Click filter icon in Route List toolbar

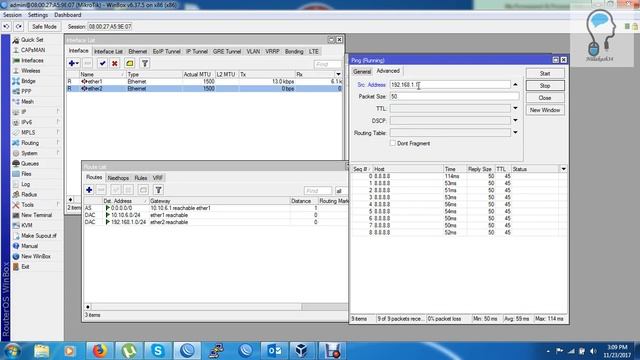pos(158,190)
